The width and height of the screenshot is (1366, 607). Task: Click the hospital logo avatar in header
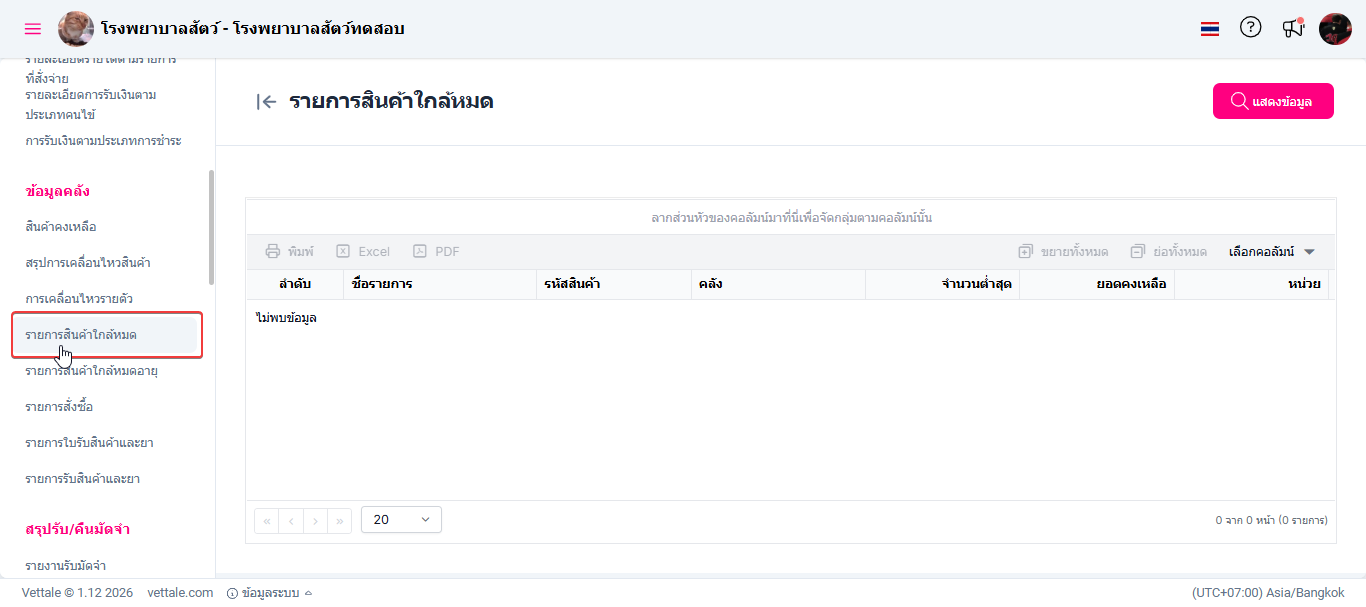(x=76, y=29)
